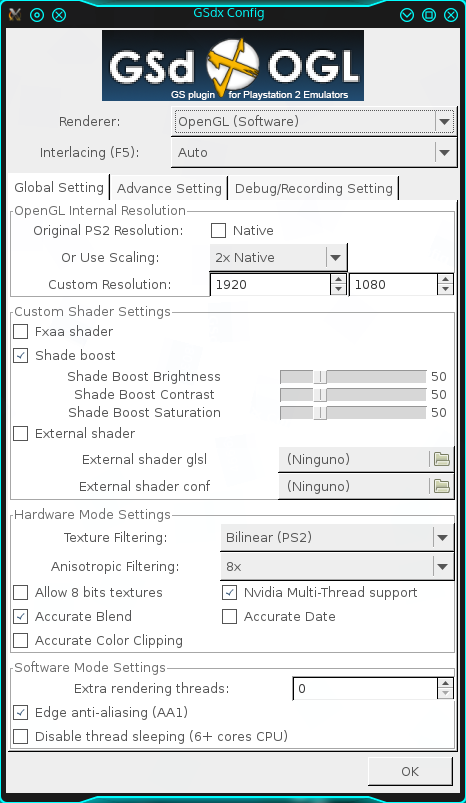
Task: Click the OK button
Action: (410, 771)
